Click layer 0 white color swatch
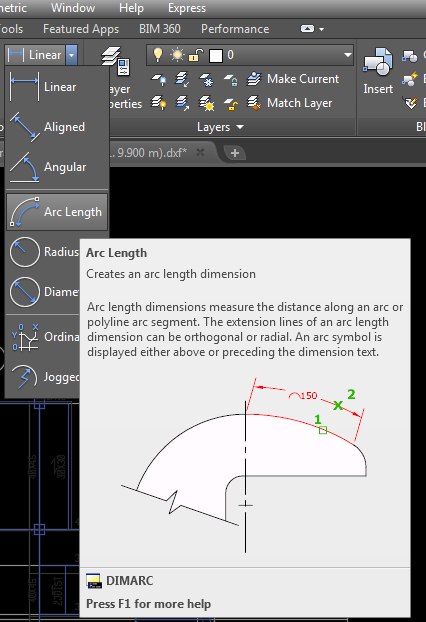The height and width of the screenshot is (622, 426). (216, 56)
